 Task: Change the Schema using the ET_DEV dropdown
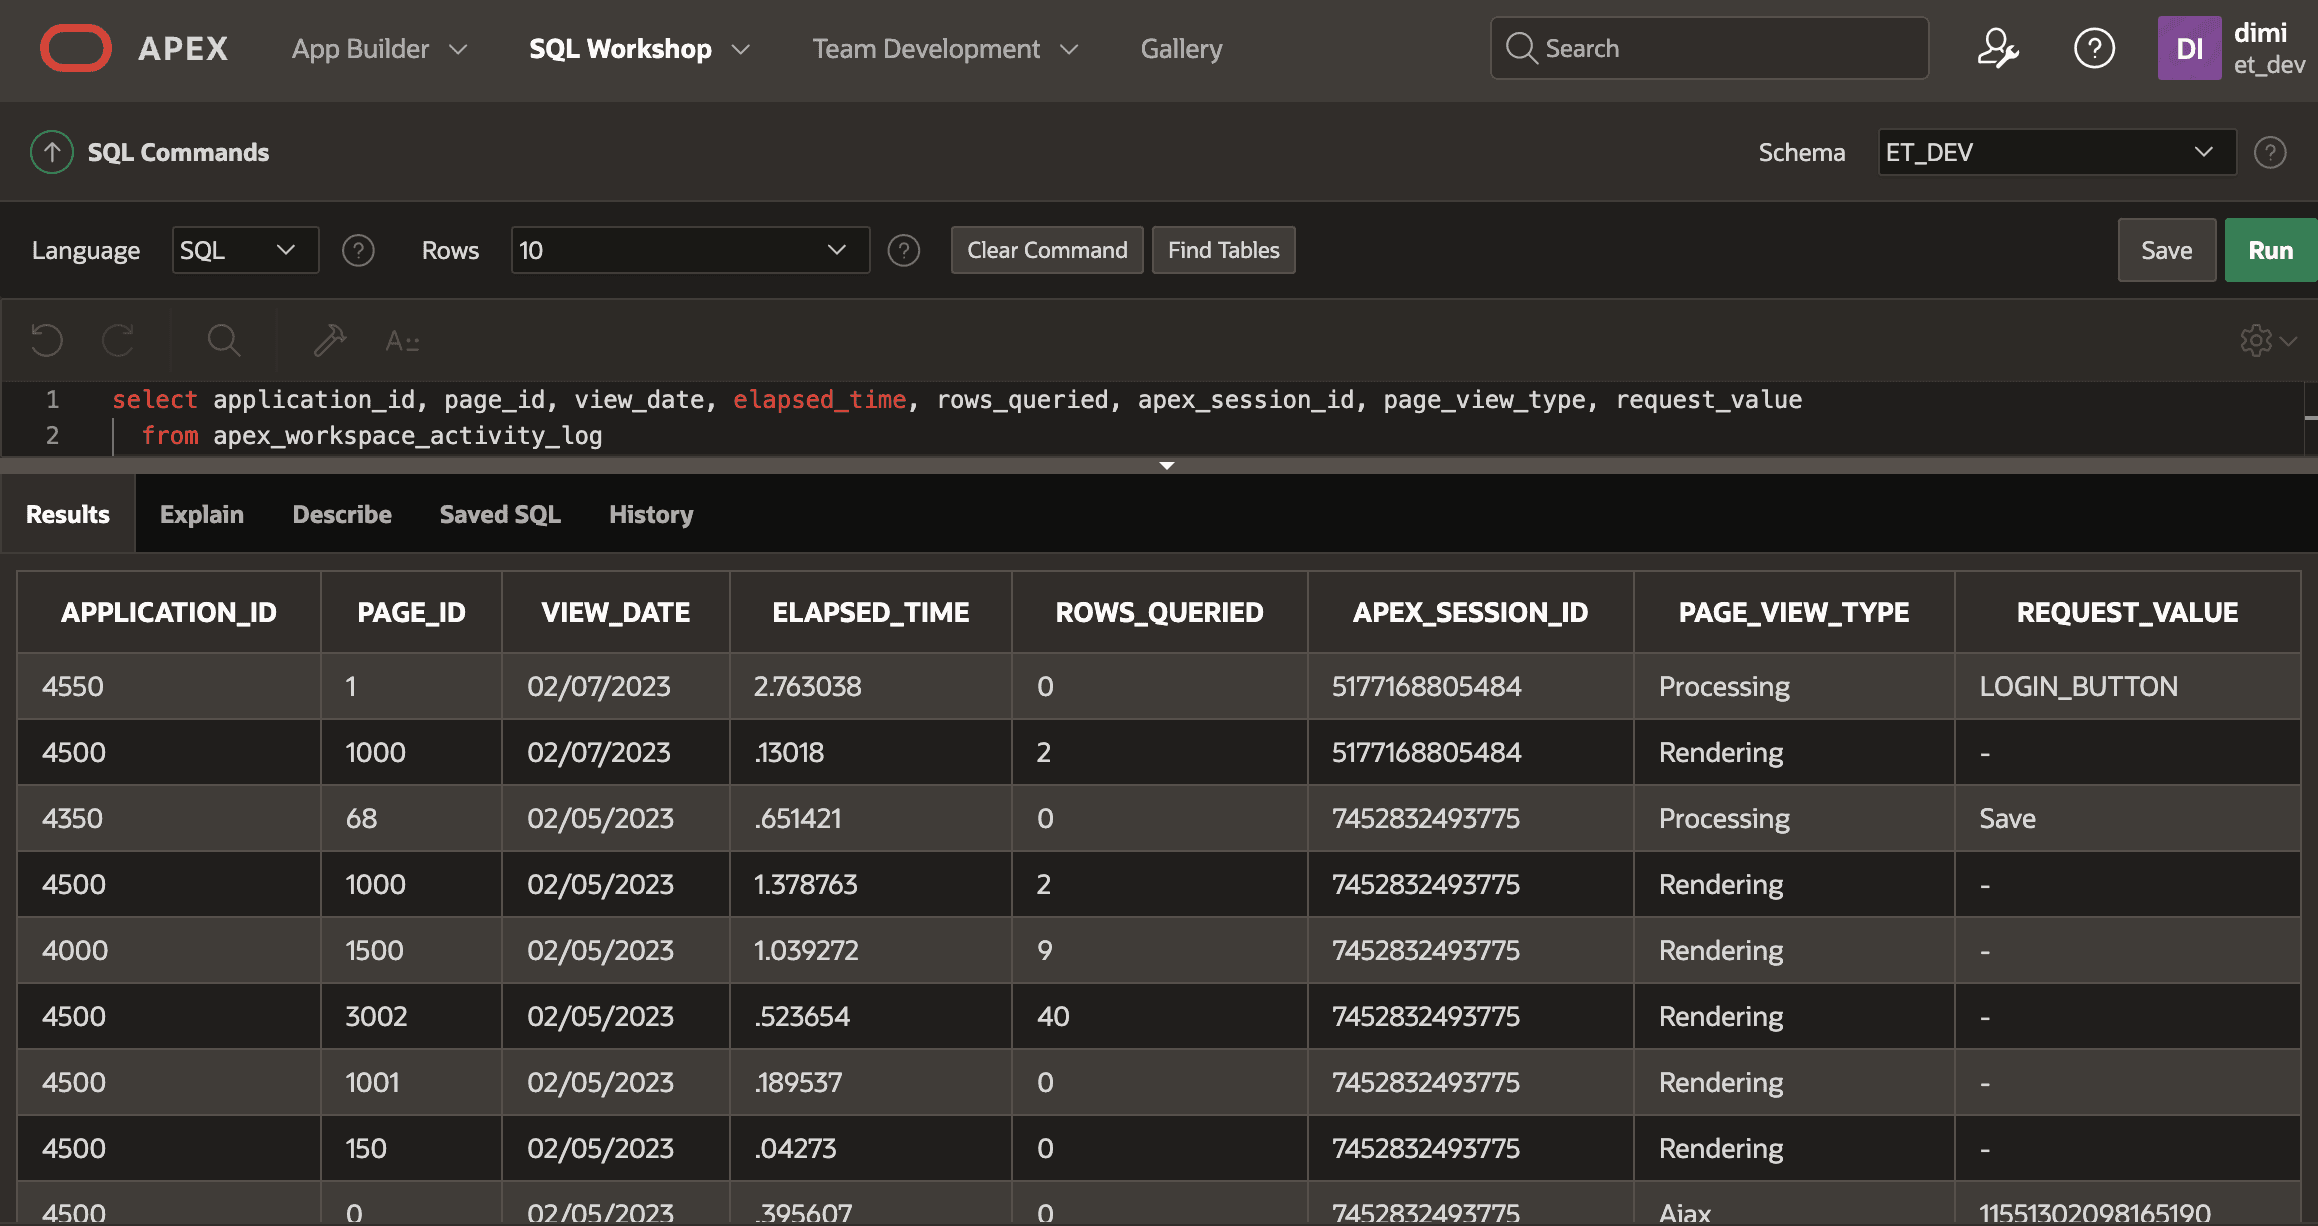pos(2055,152)
